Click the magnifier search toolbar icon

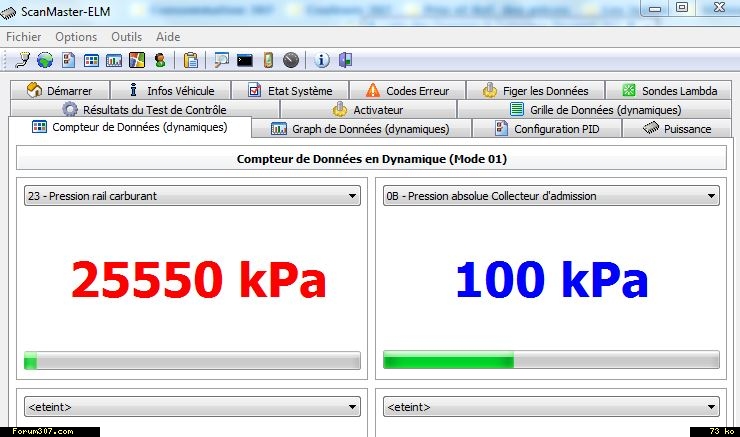click(221, 60)
